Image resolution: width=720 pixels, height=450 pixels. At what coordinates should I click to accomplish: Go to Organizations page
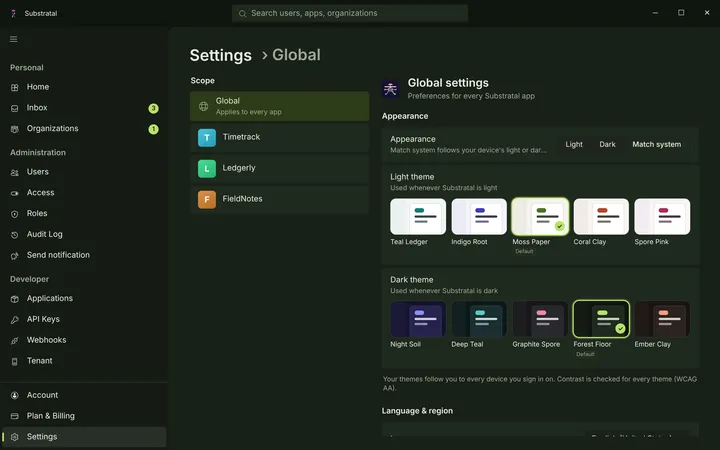[84, 129]
